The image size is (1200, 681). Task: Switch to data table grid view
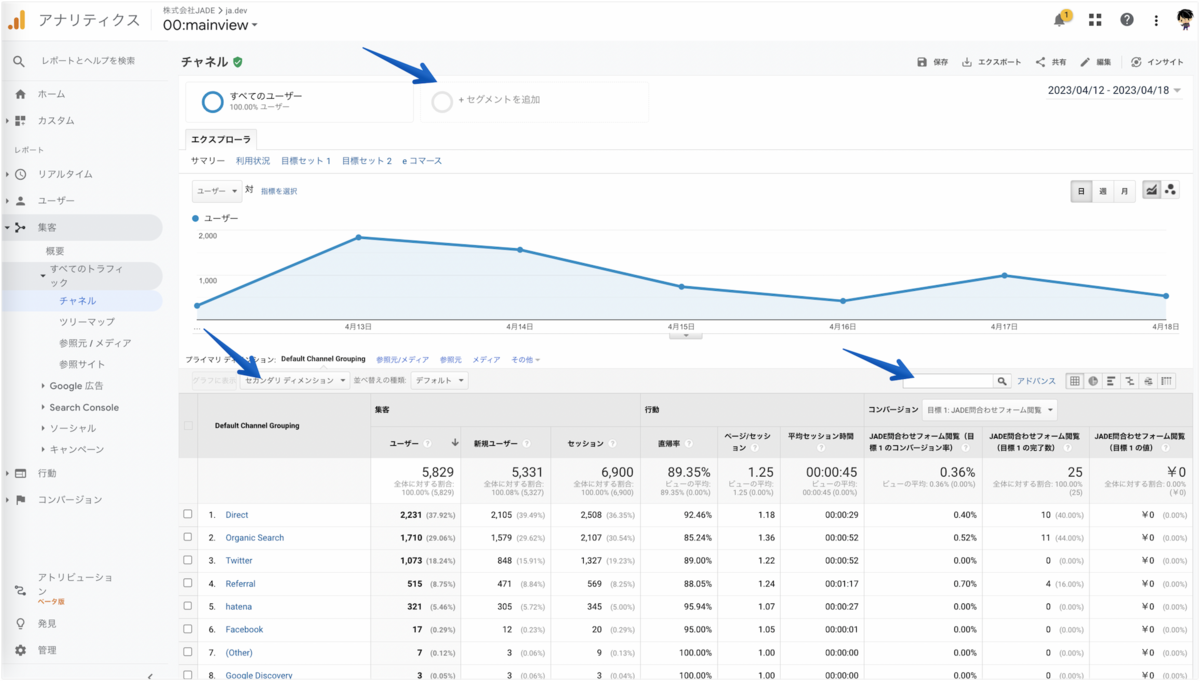click(1075, 381)
